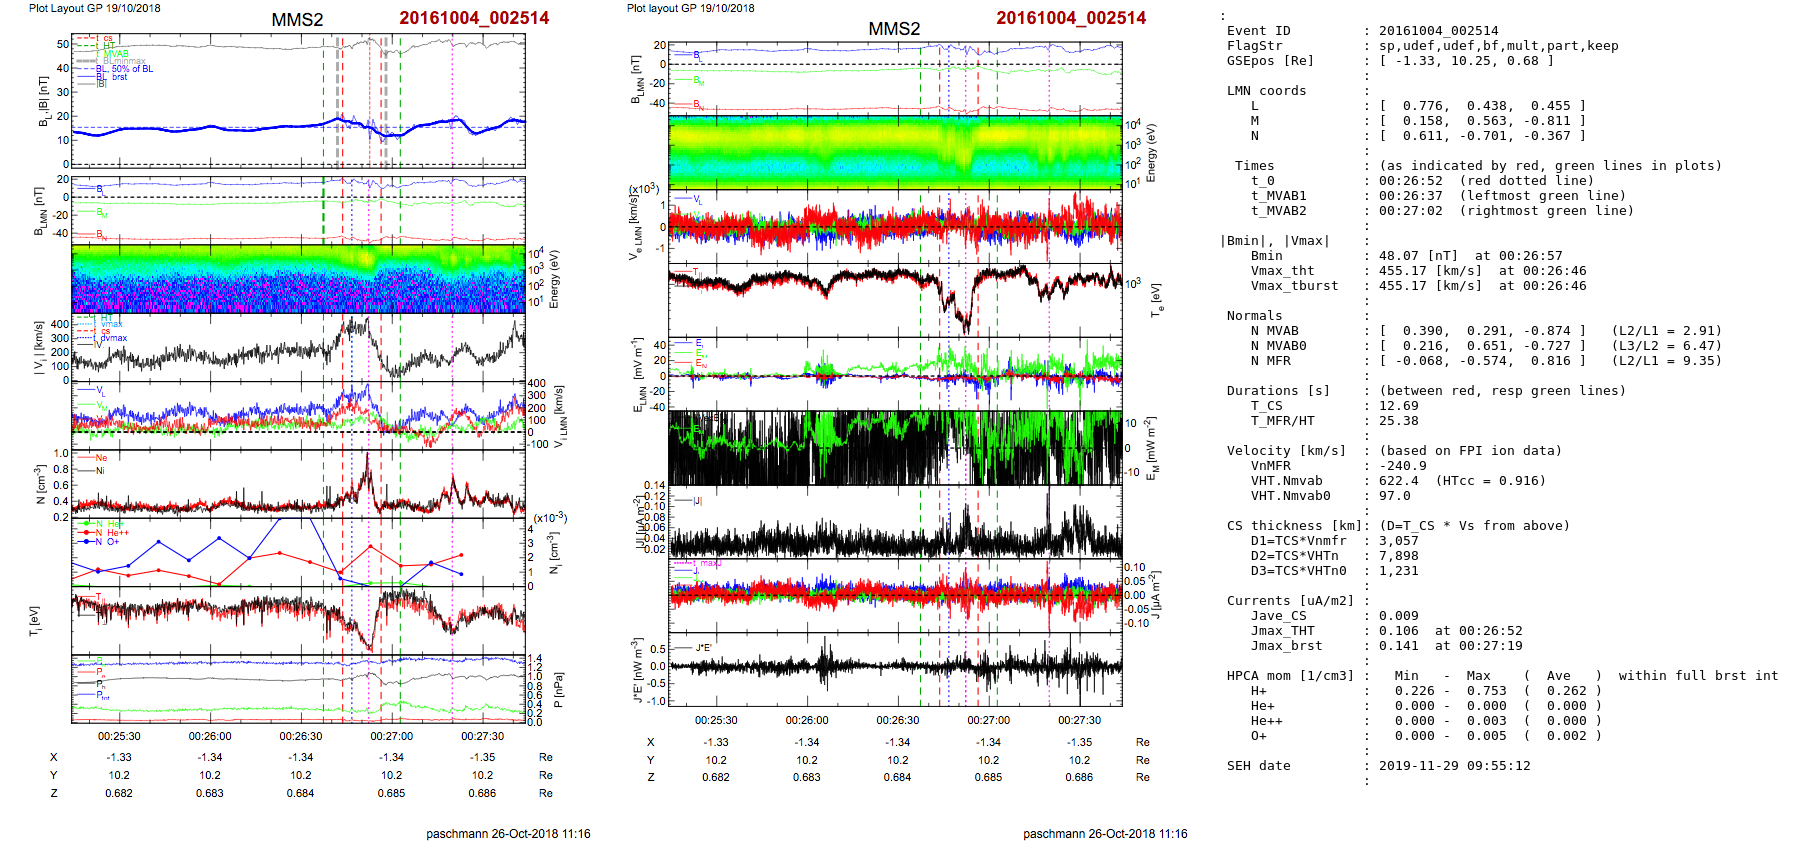The width and height of the screenshot is (1804, 841).
Task: Click the Velocity [km/s] heading
Action: click(1286, 451)
